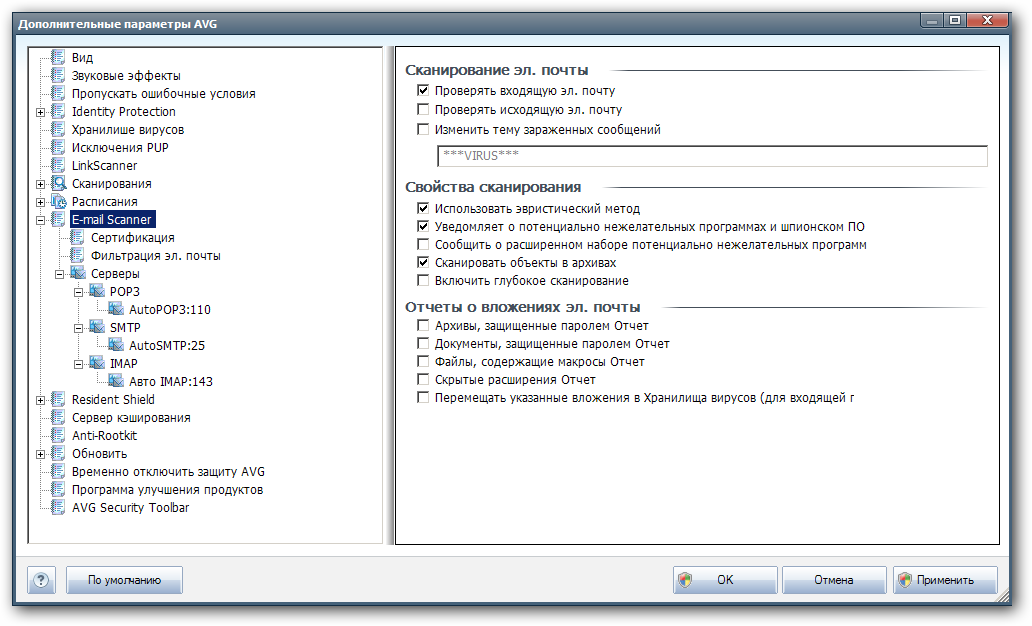Click the icon next to Вид
The image size is (1032, 626).
pos(58,57)
